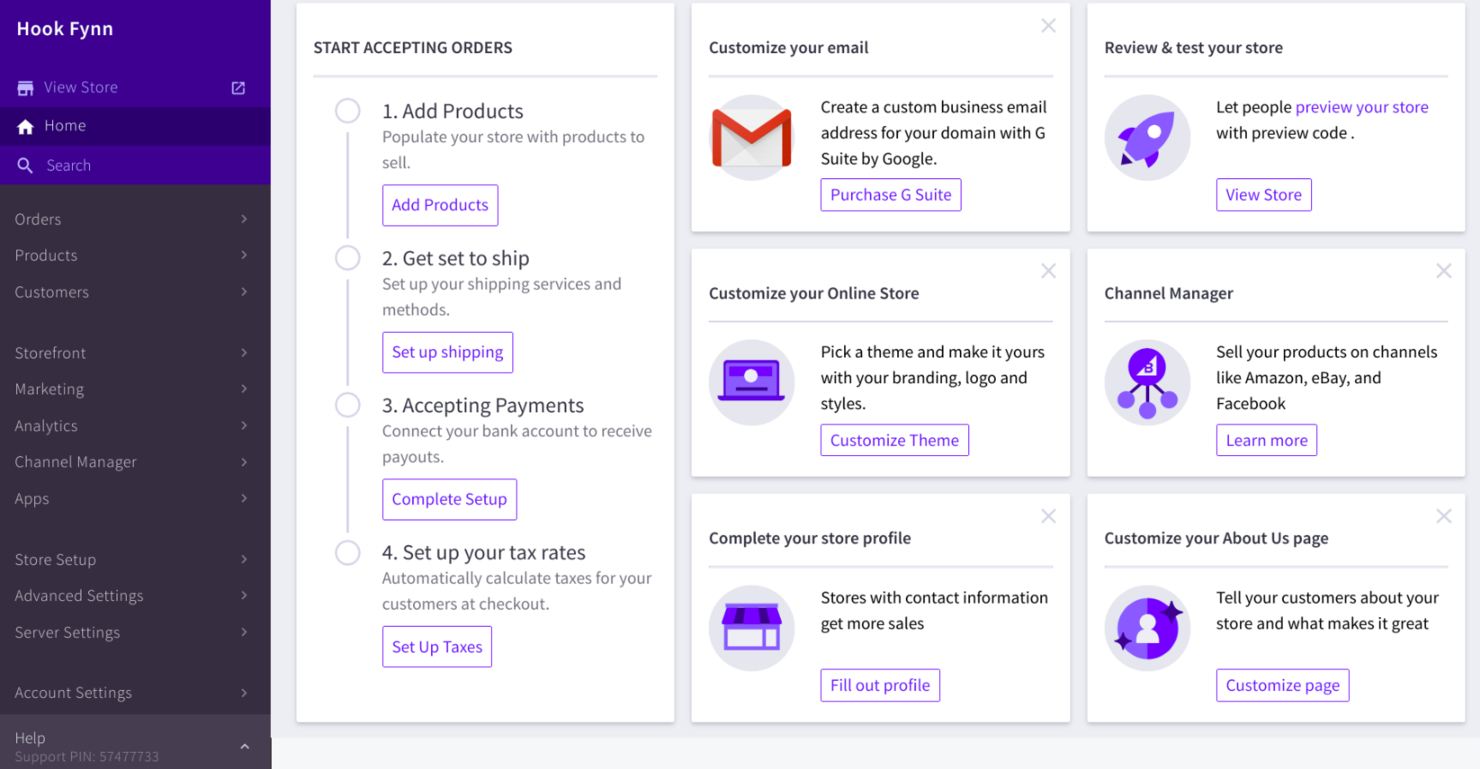Viewport: 1480px width, 769px height.
Task: Click the About Us person icon
Action: pyautogui.click(x=1147, y=628)
